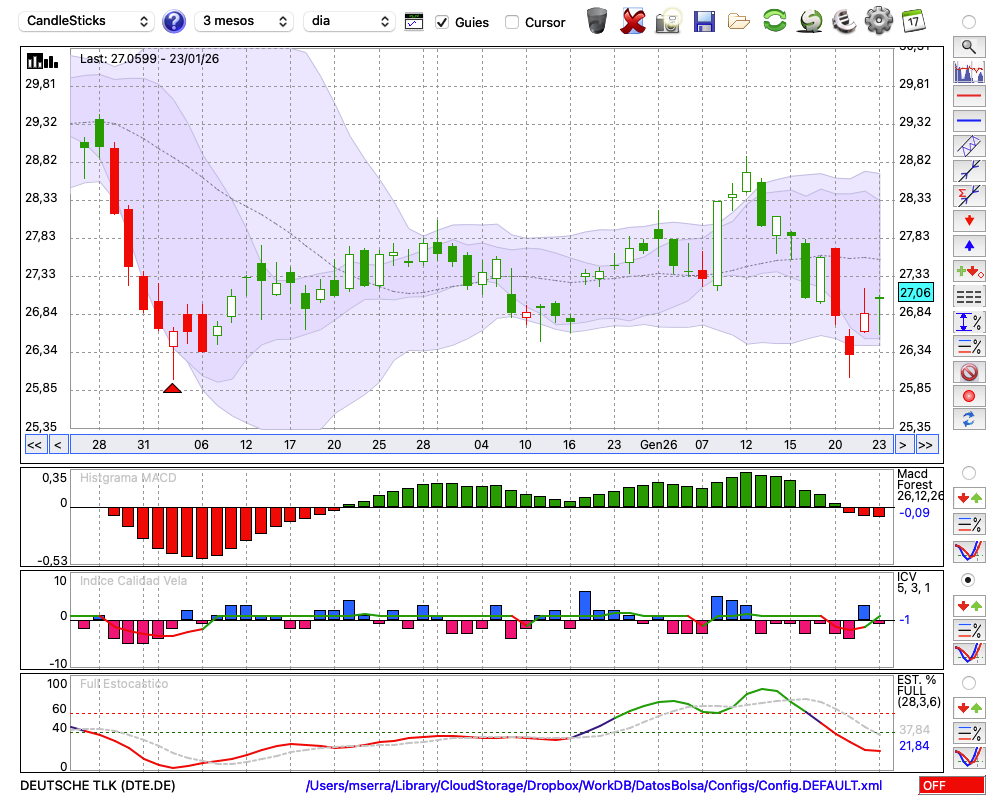Click ICV panel red-green arrows icon
The width and height of the screenshot is (1000, 800).
(x=969, y=605)
